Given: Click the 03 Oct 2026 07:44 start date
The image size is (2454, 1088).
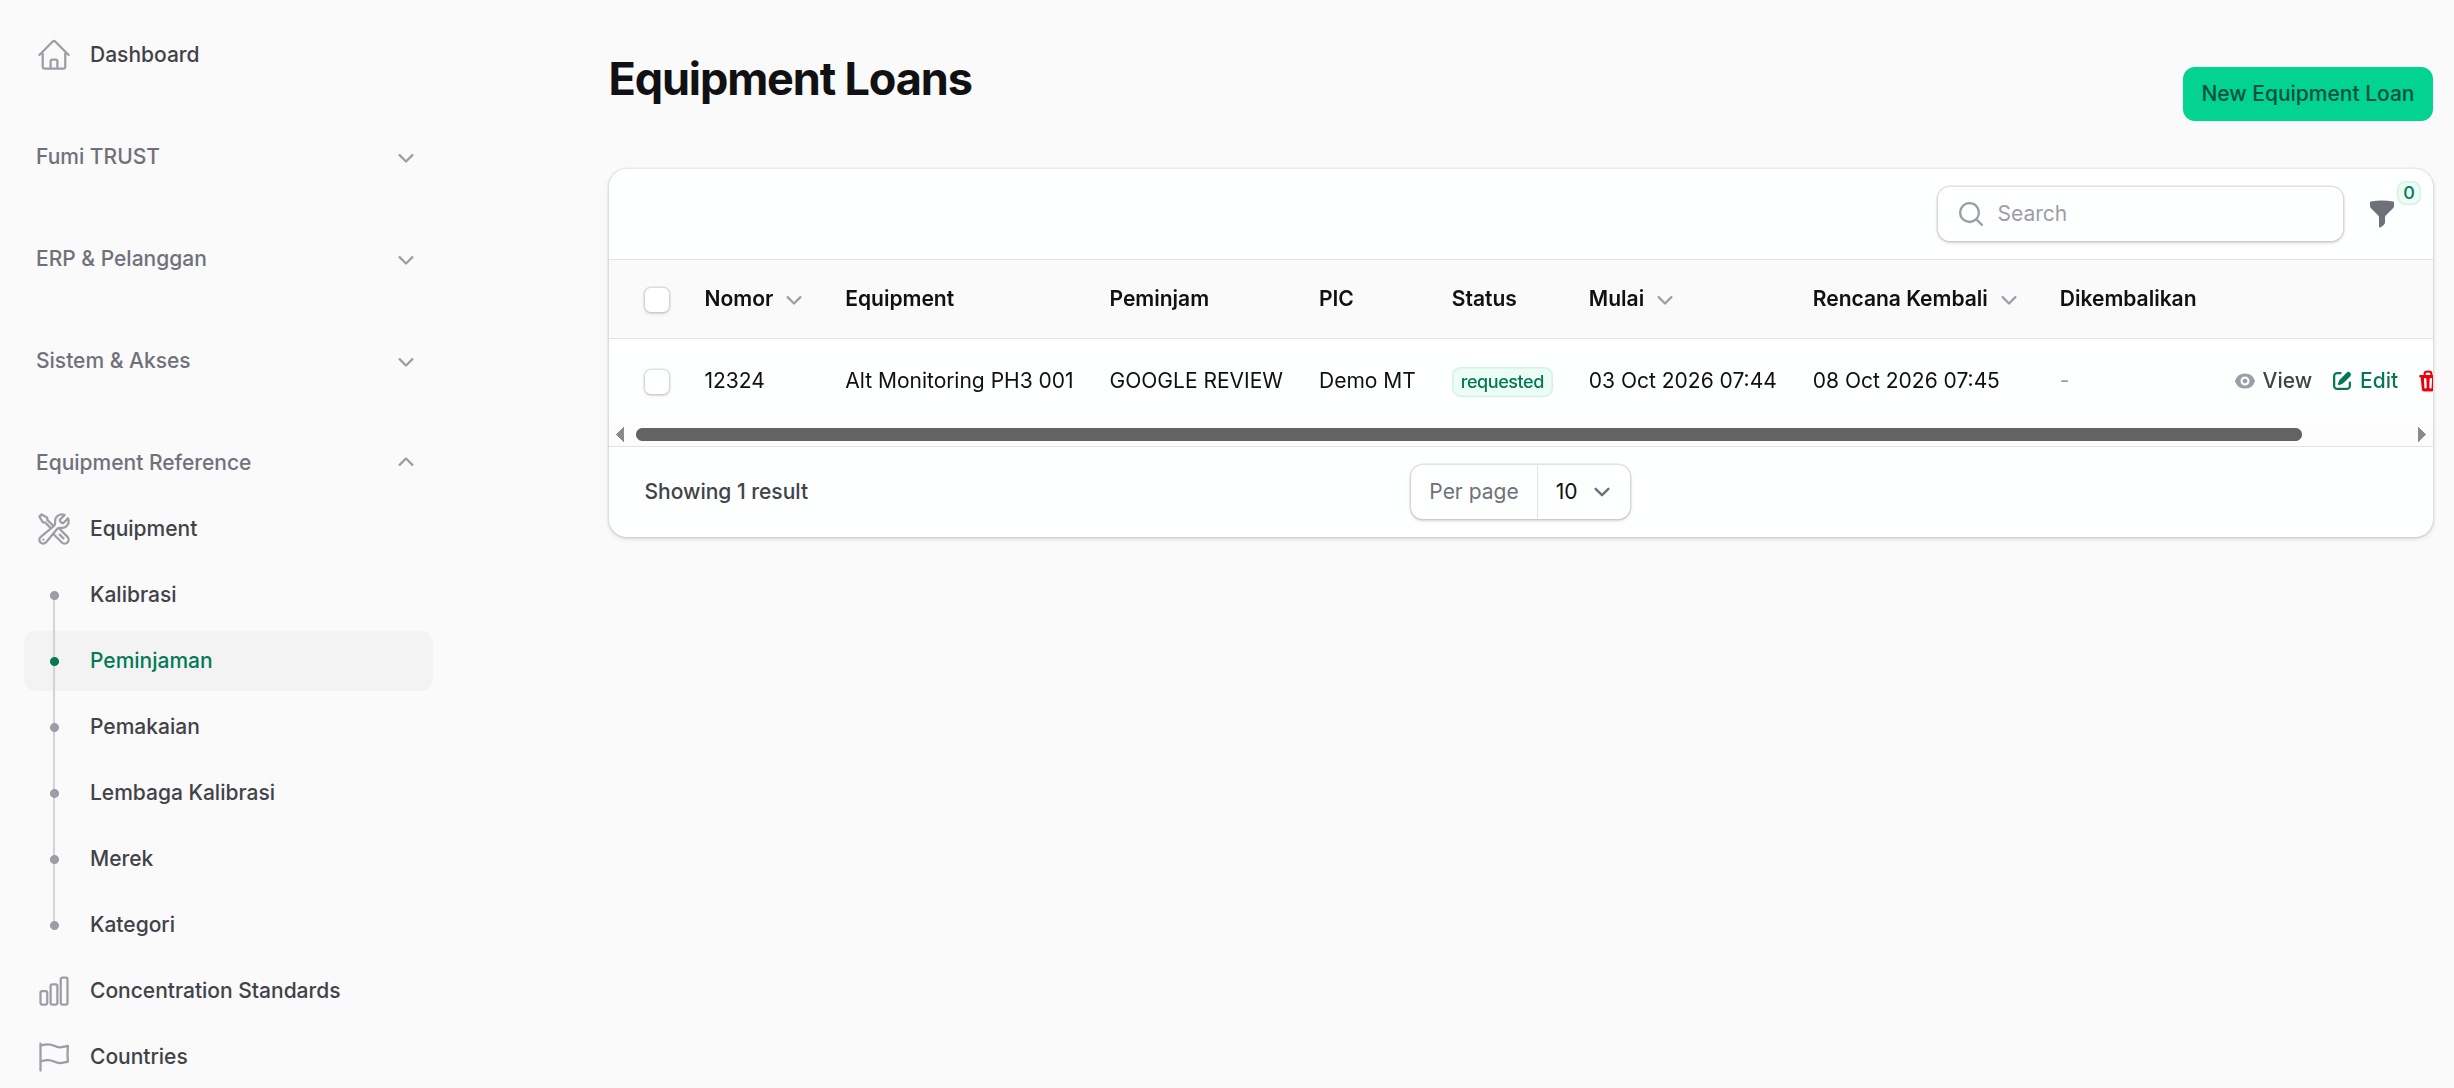Looking at the screenshot, I should (x=1682, y=381).
